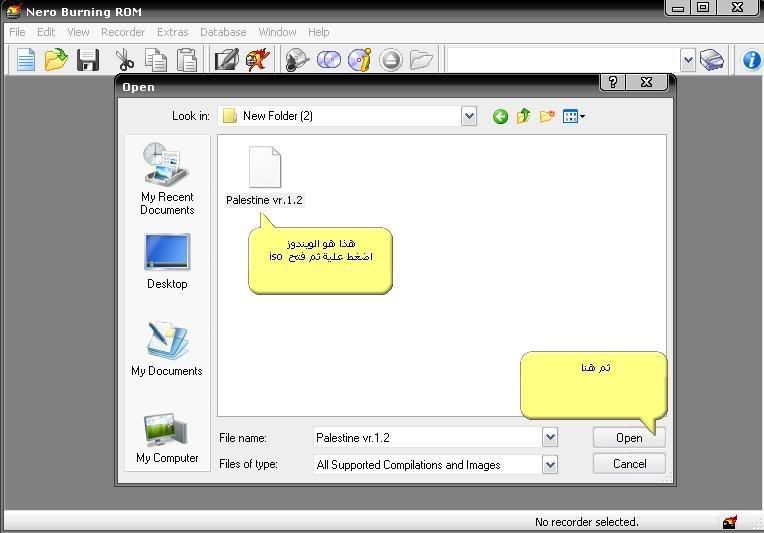The image size is (764, 533).
Task: Open the View menu grid icon
Action: 573,116
